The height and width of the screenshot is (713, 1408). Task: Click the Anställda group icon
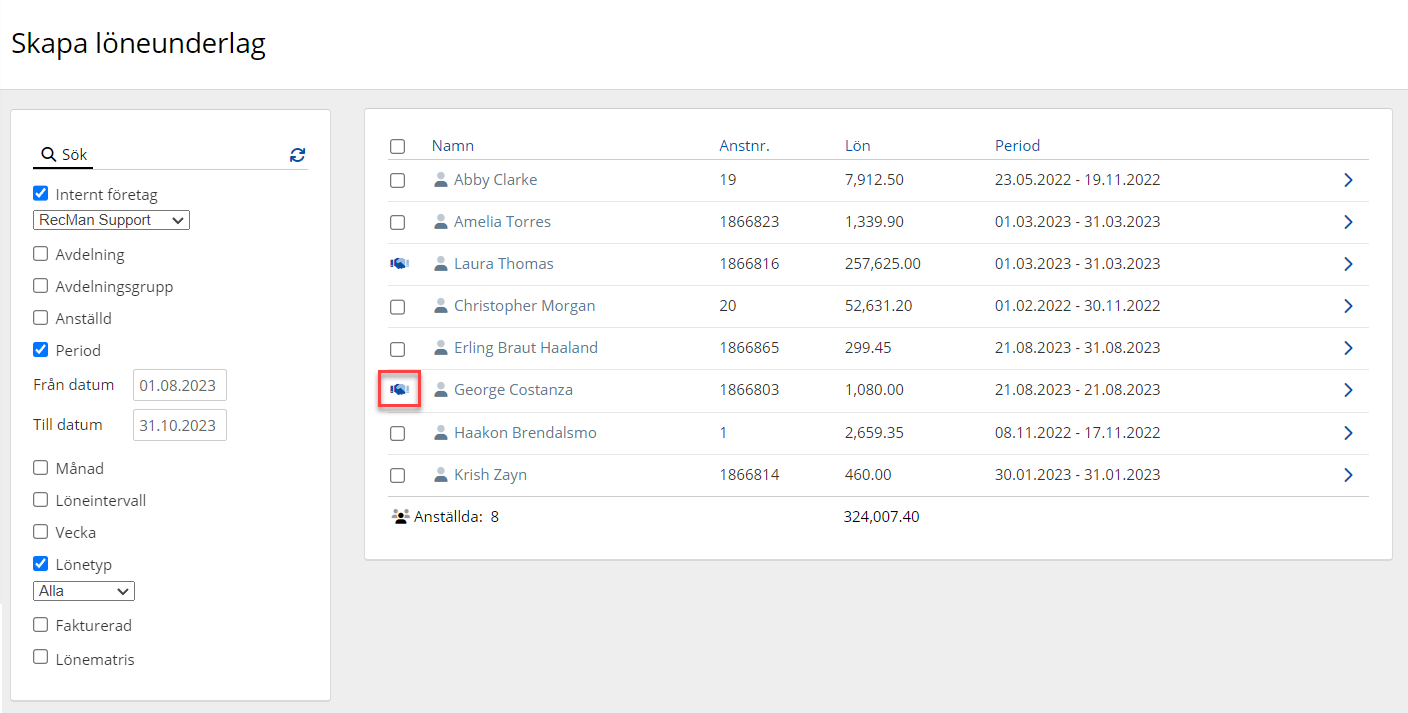click(401, 517)
